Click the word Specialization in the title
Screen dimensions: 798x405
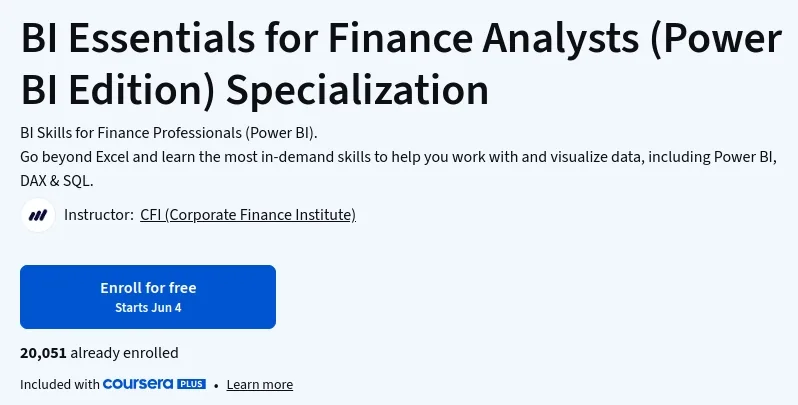357,91
